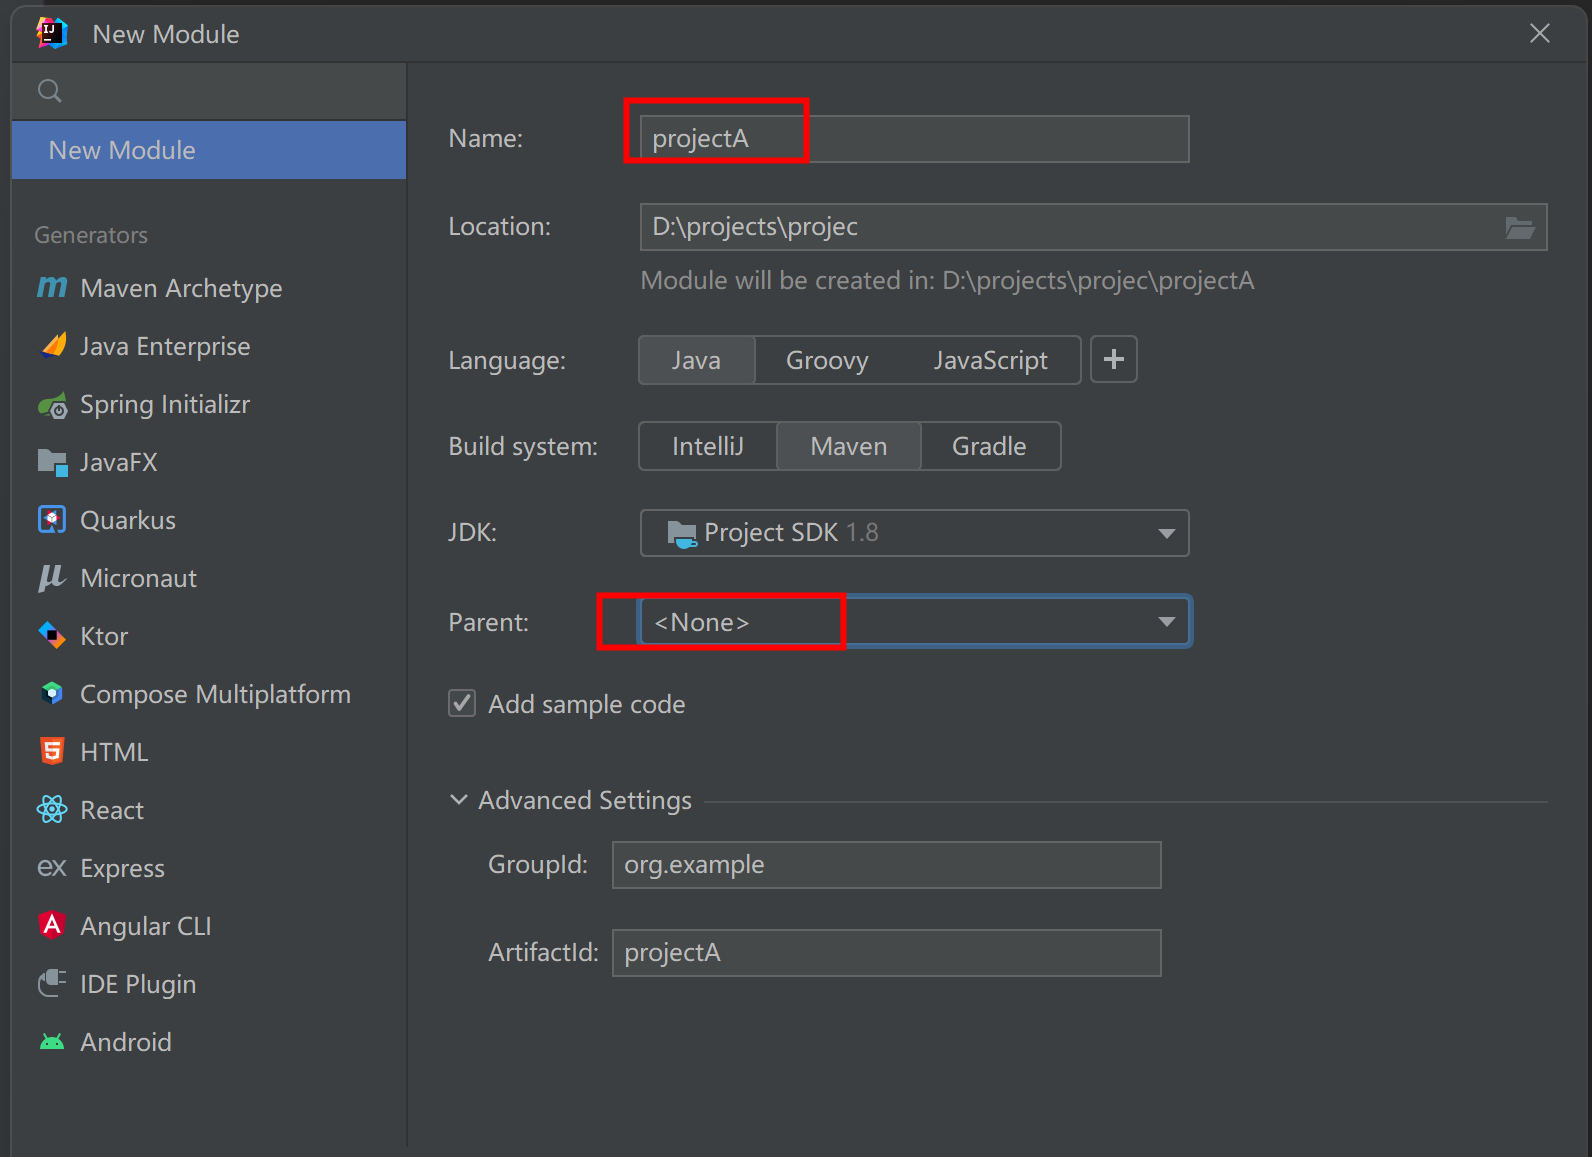Image resolution: width=1592 pixels, height=1157 pixels.
Task: Click the IDE Plugin plug icon
Action: point(52,983)
